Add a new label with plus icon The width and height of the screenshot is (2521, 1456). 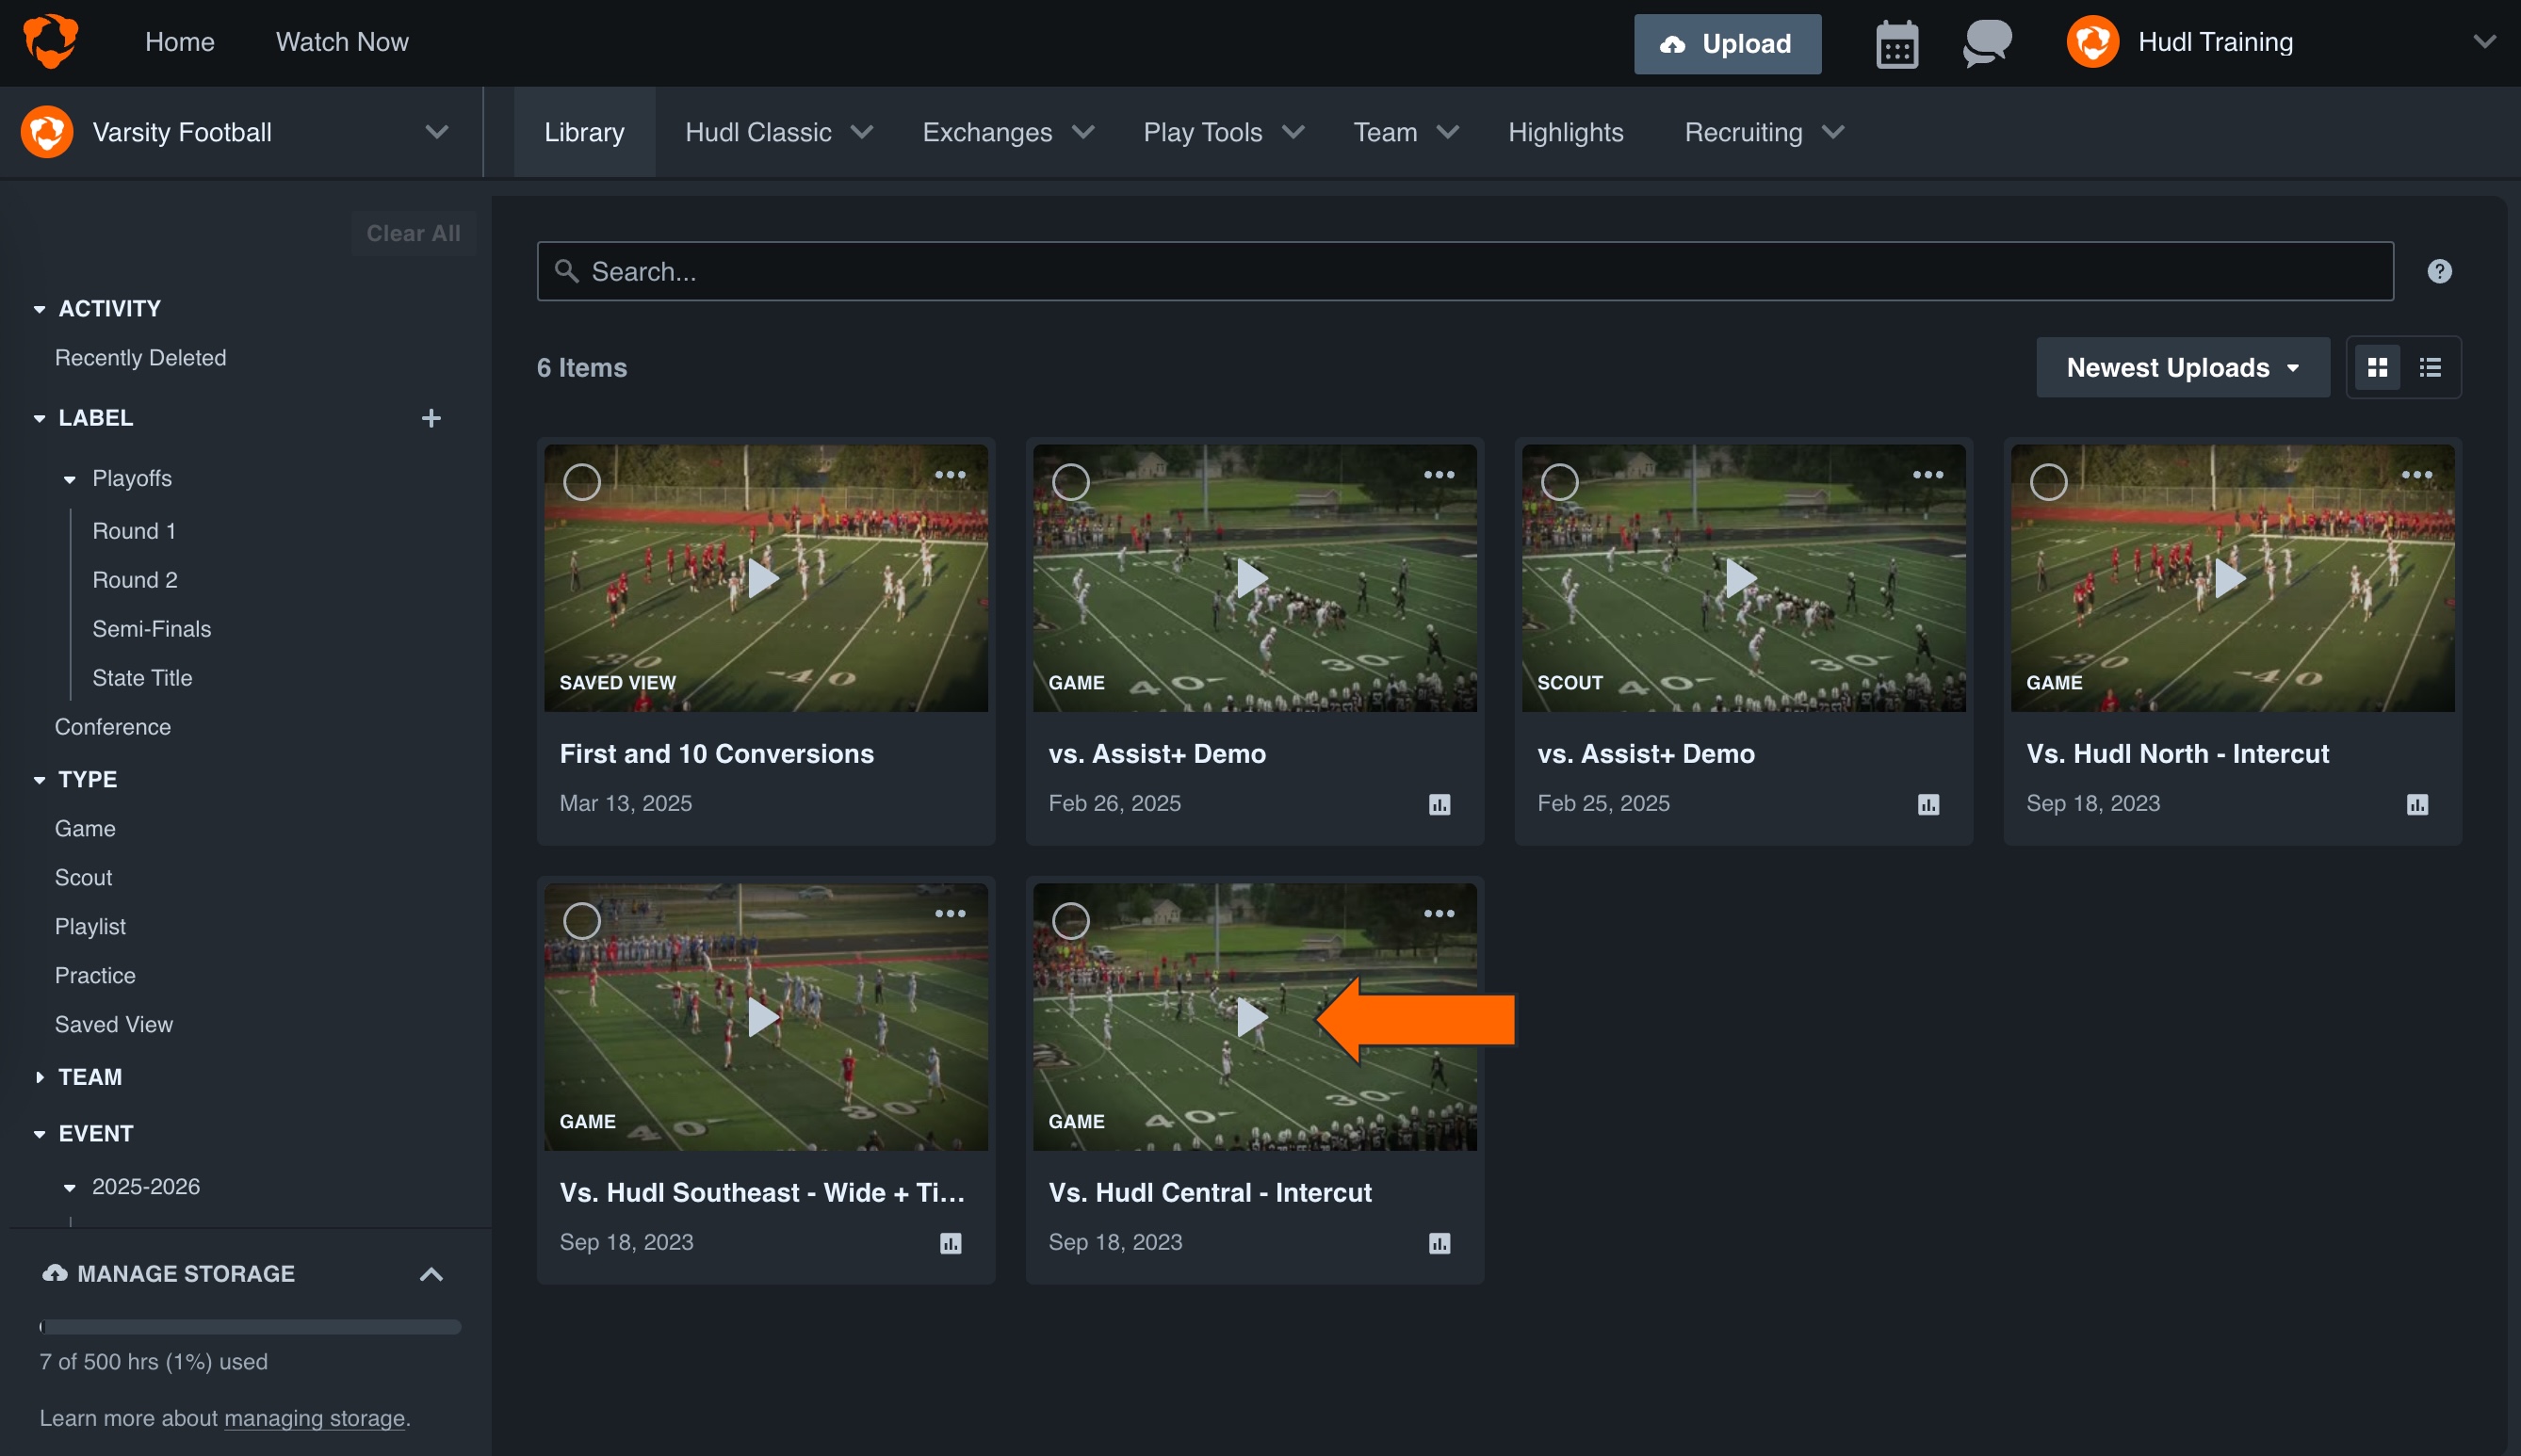click(431, 418)
